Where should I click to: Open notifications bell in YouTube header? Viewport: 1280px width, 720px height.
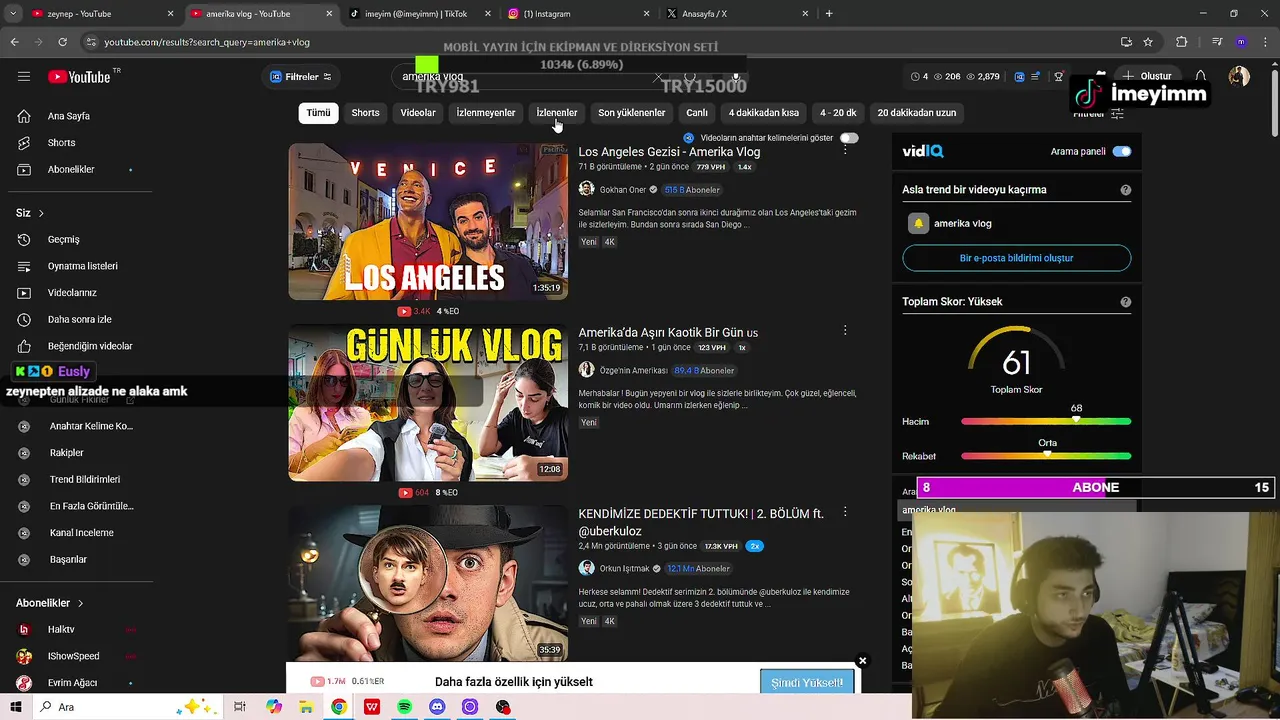pyautogui.click(x=1201, y=77)
